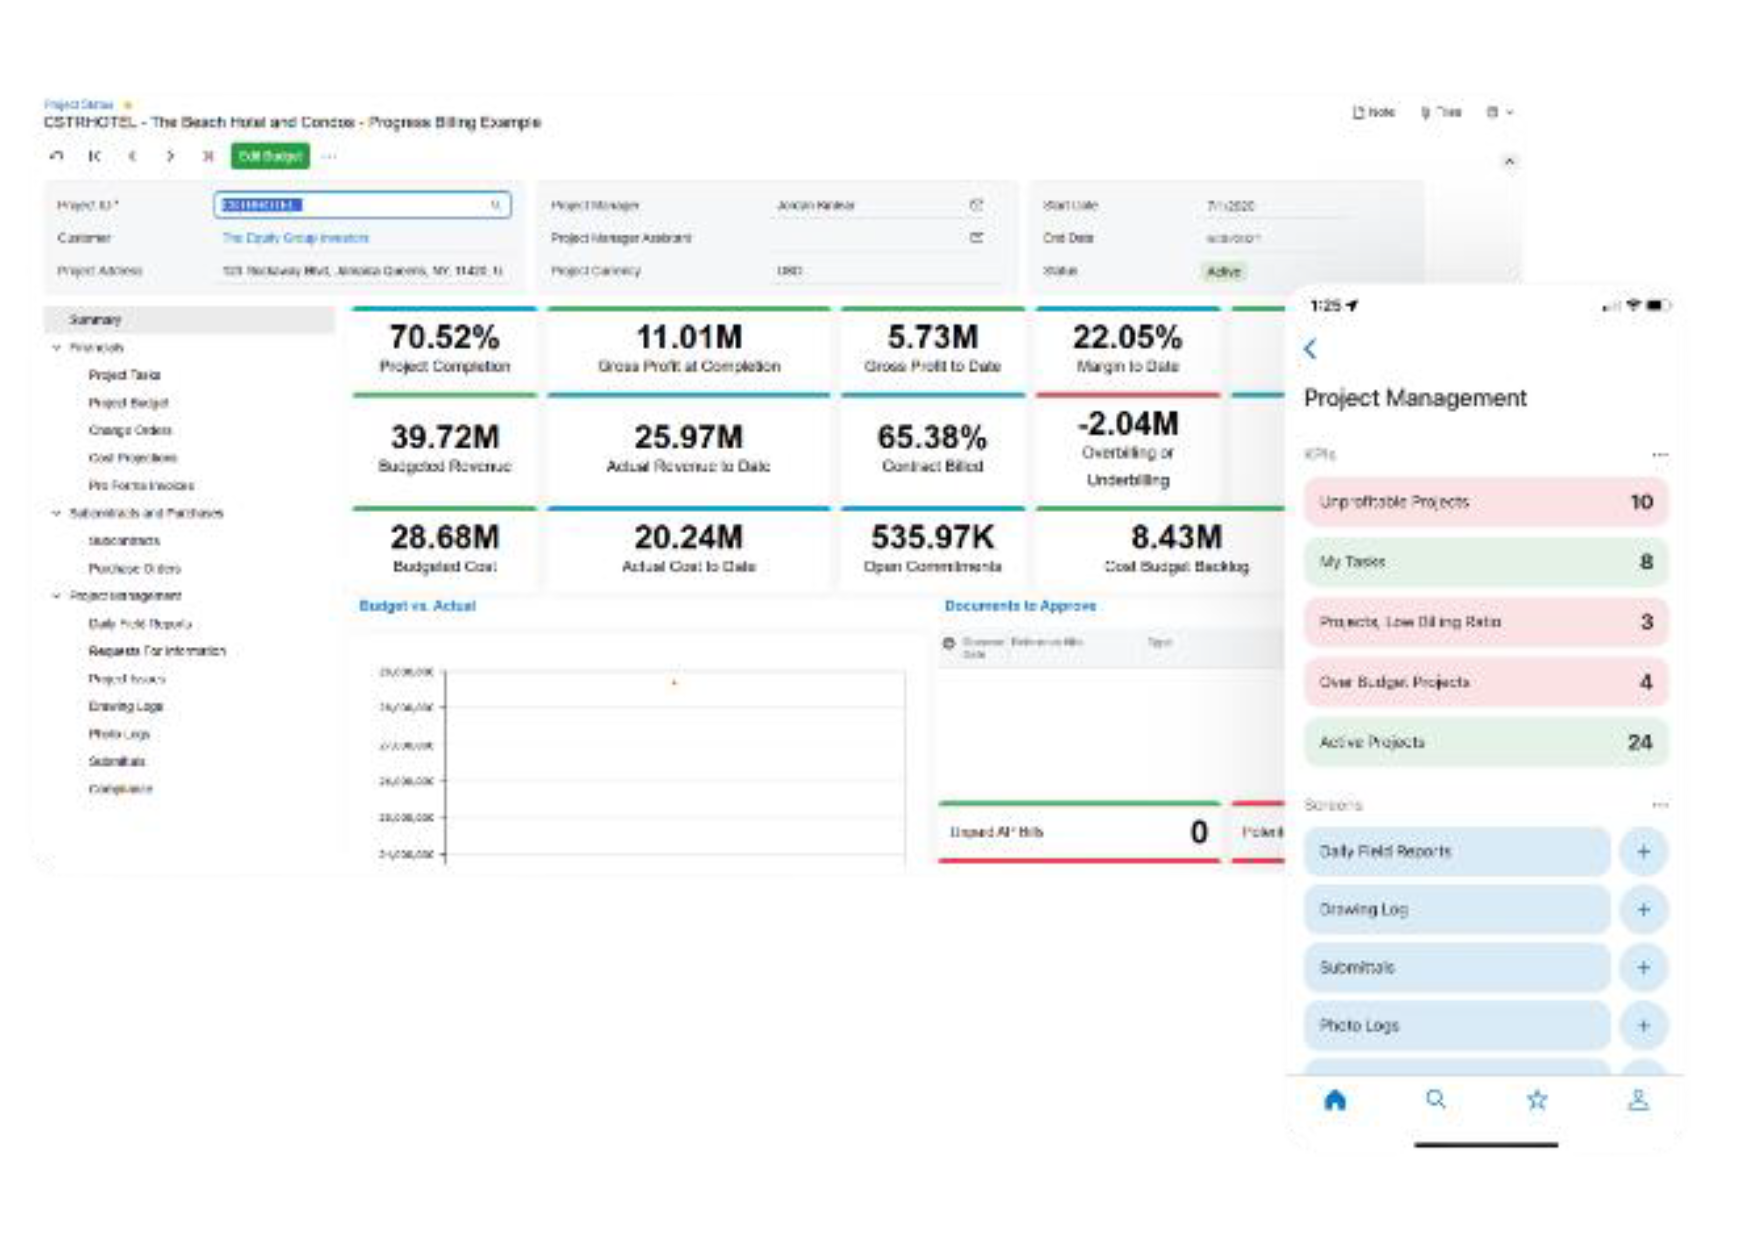Tap the mobile search magnifier icon
The image size is (1748, 1240).
coord(1436,1100)
